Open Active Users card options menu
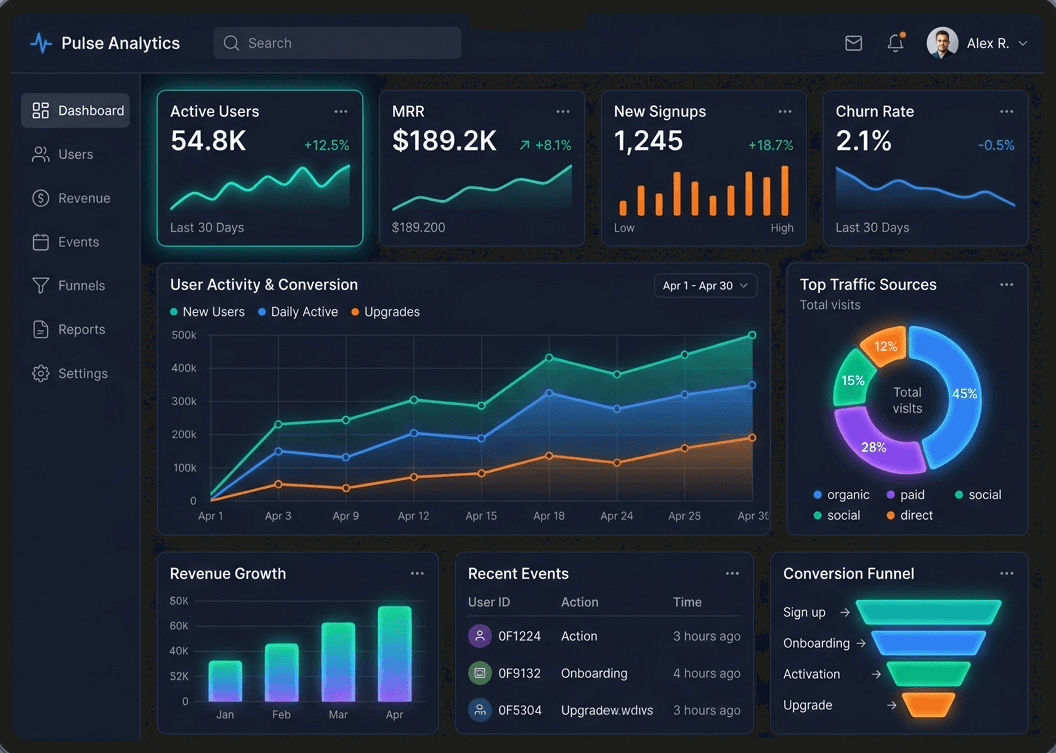 [x=341, y=112]
